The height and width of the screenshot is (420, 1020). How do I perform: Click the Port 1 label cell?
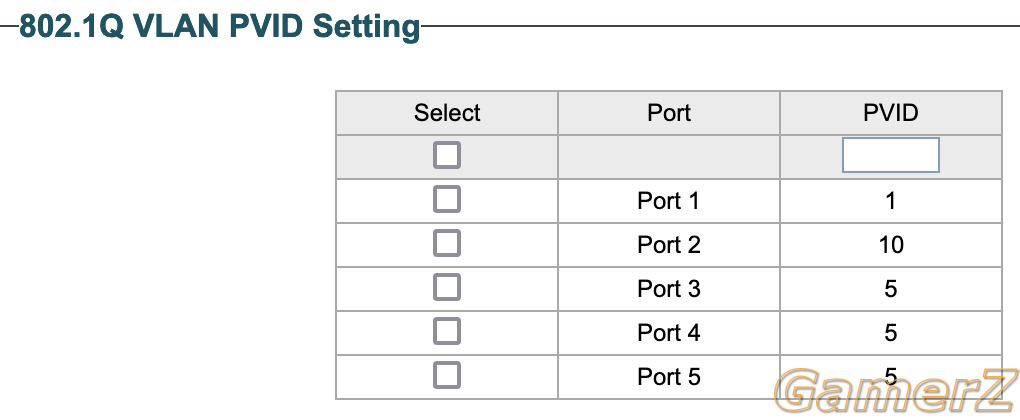[669, 201]
